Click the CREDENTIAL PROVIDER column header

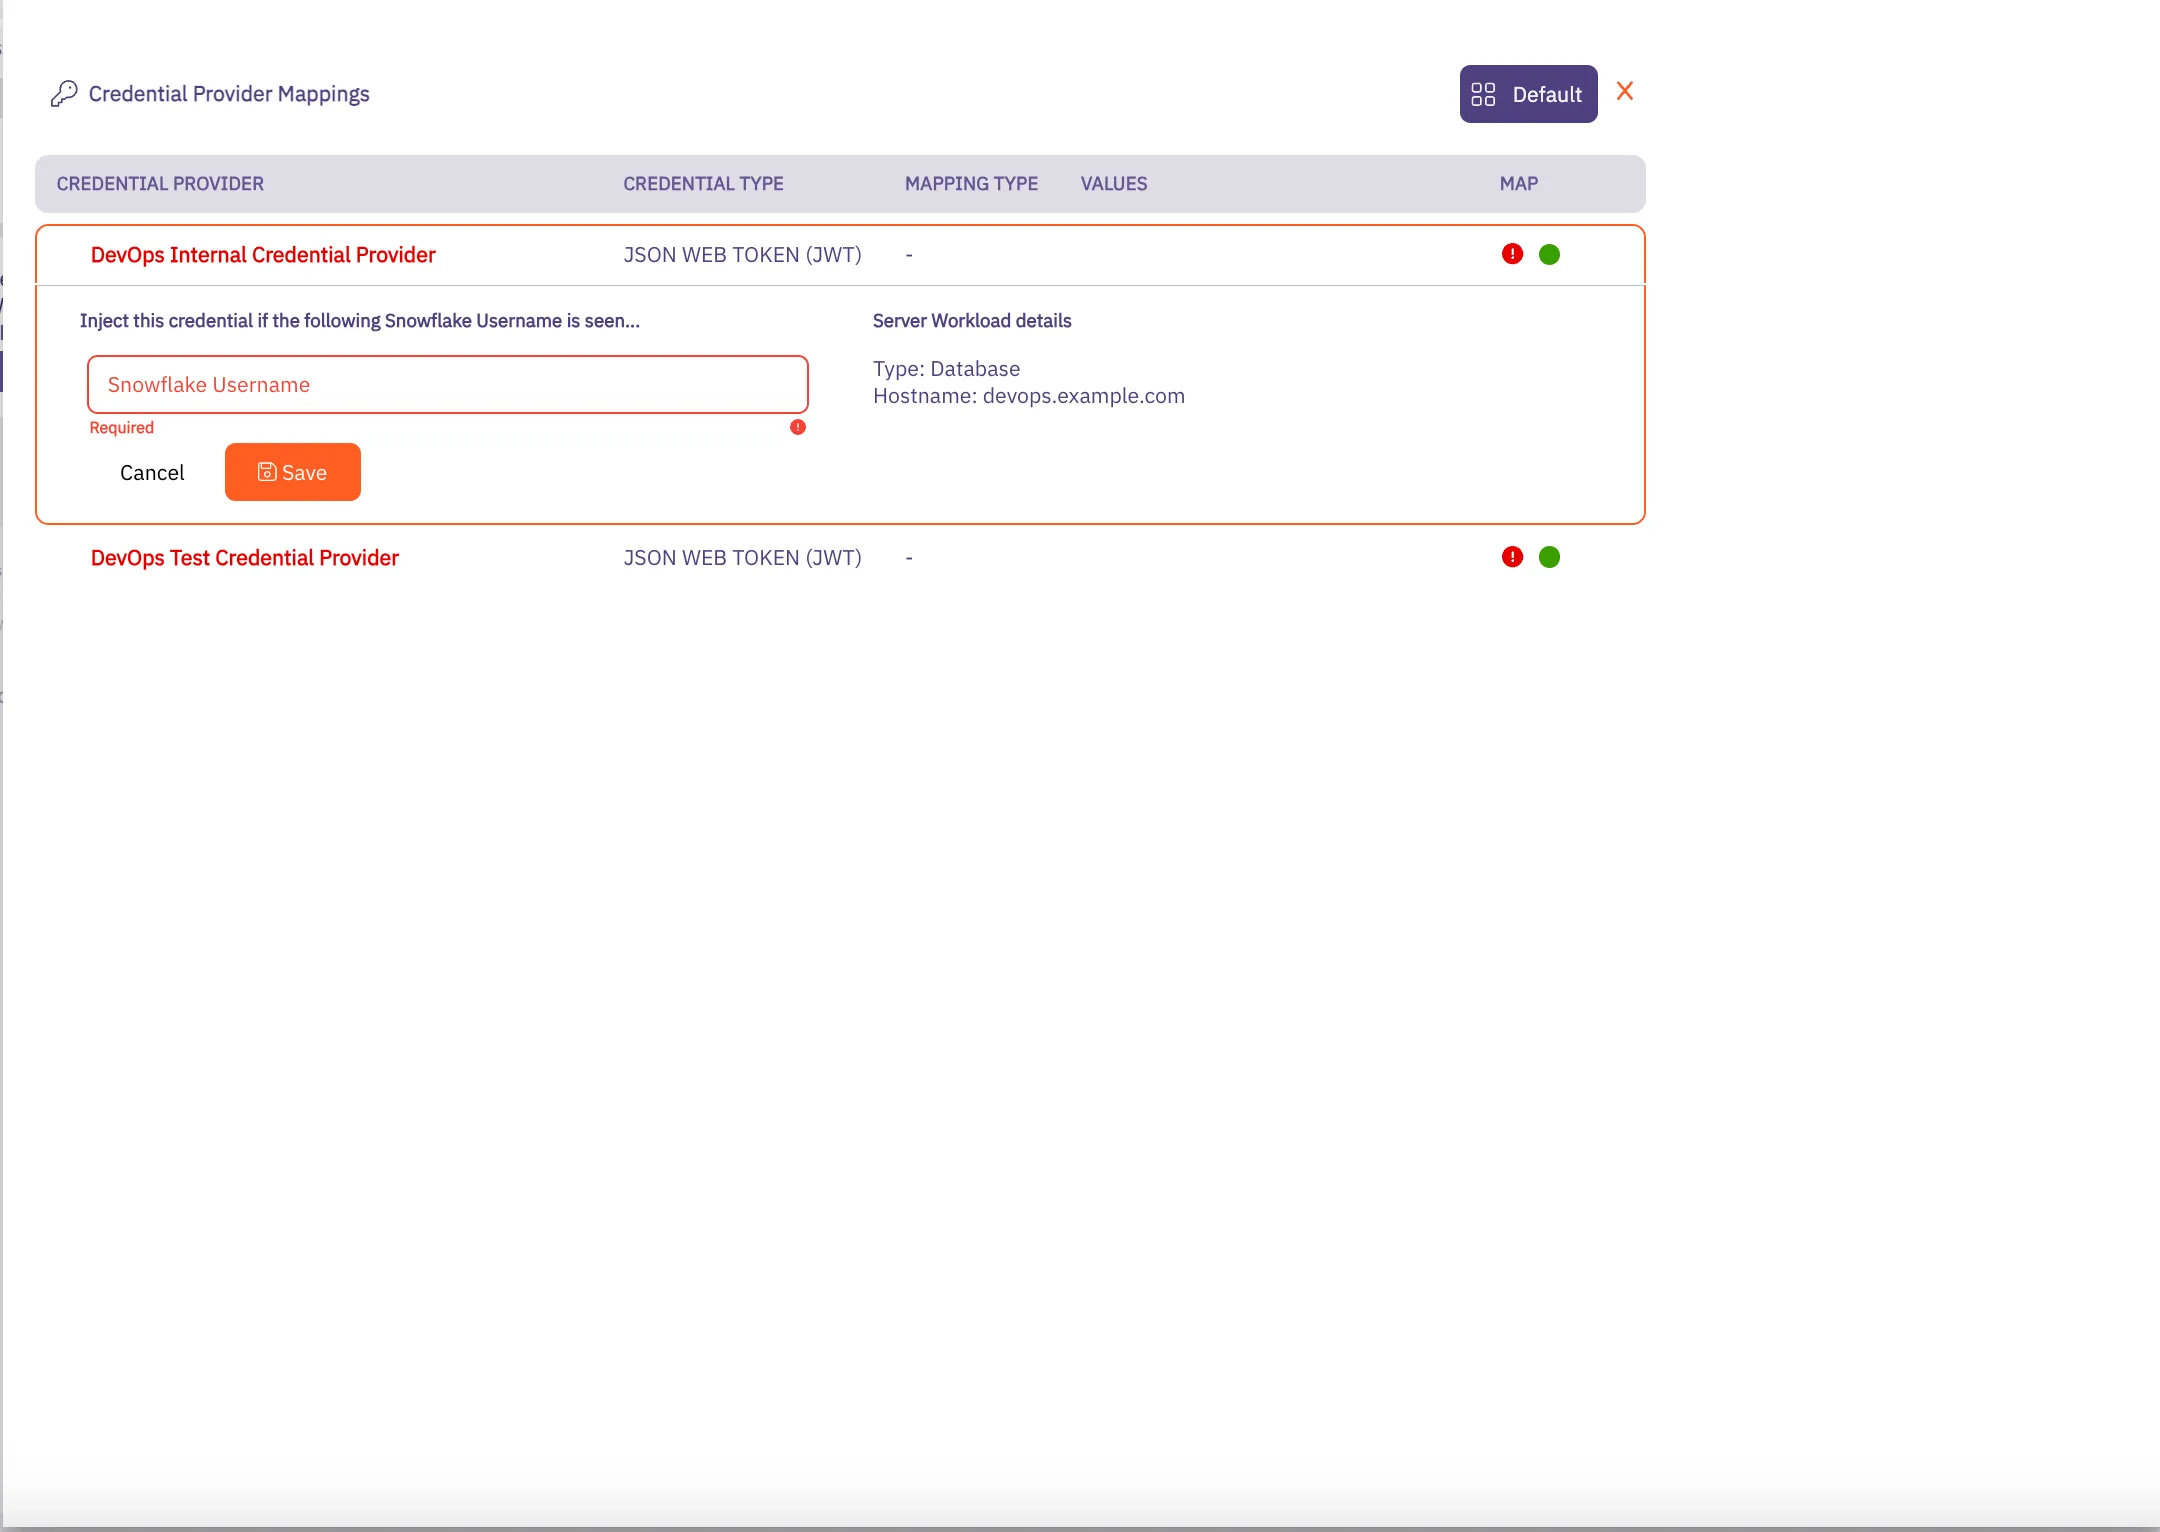tap(160, 183)
